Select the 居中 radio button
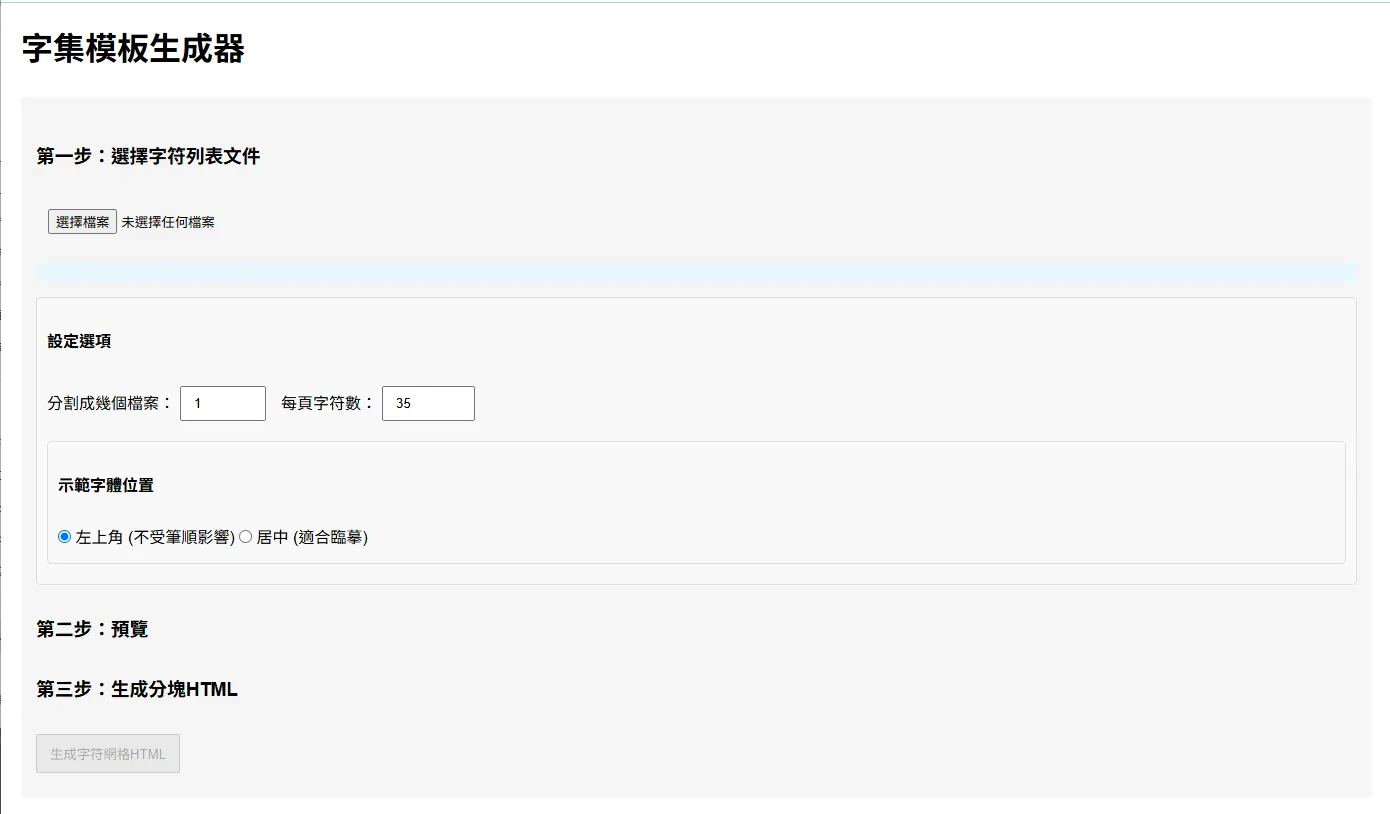1390x814 pixels. pos(245,537)
